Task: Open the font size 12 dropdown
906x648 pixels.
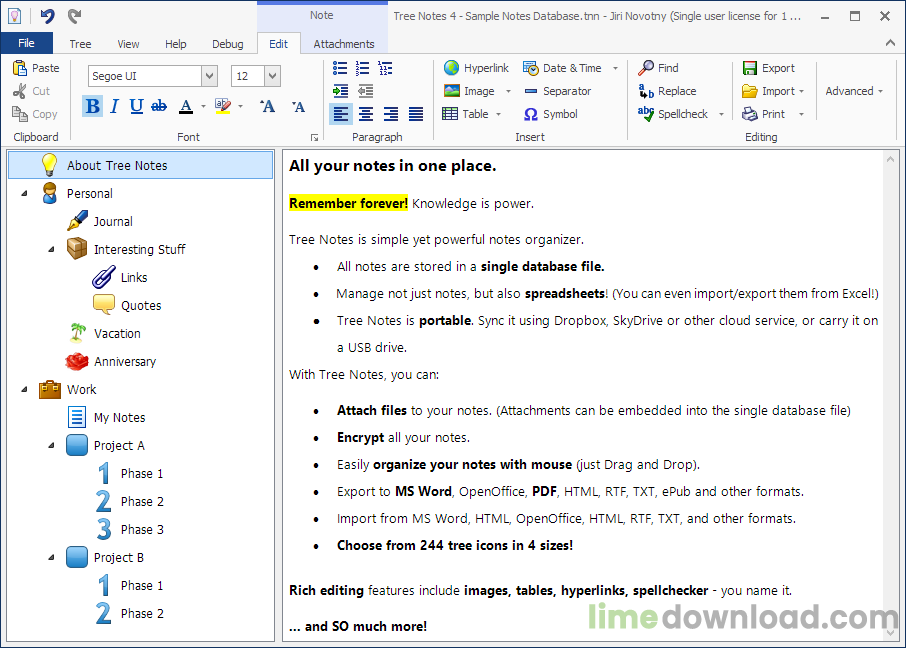Action: tap(272, 76)
